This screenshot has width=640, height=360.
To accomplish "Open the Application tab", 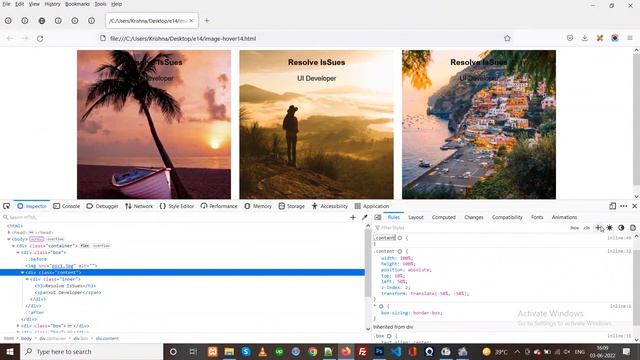I will pos(372,206).
